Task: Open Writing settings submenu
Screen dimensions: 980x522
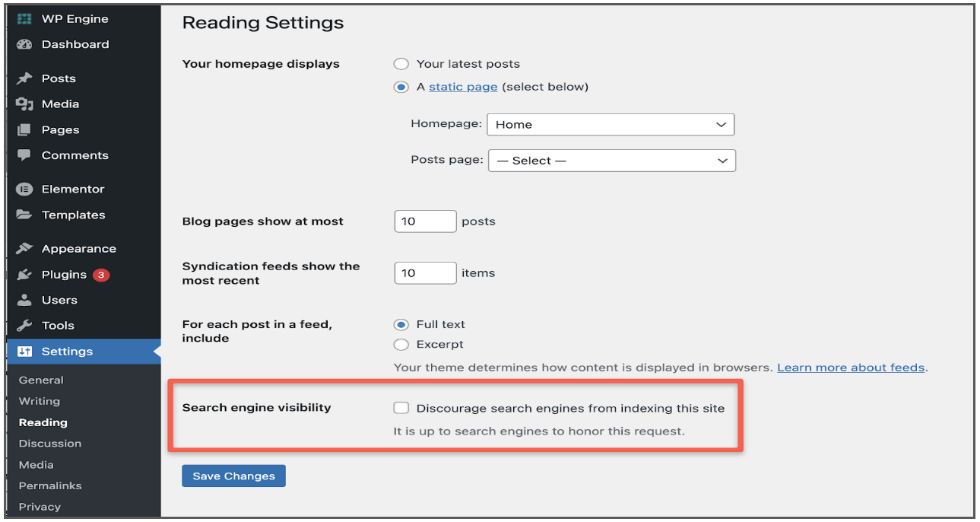Action: coord(39,401)
